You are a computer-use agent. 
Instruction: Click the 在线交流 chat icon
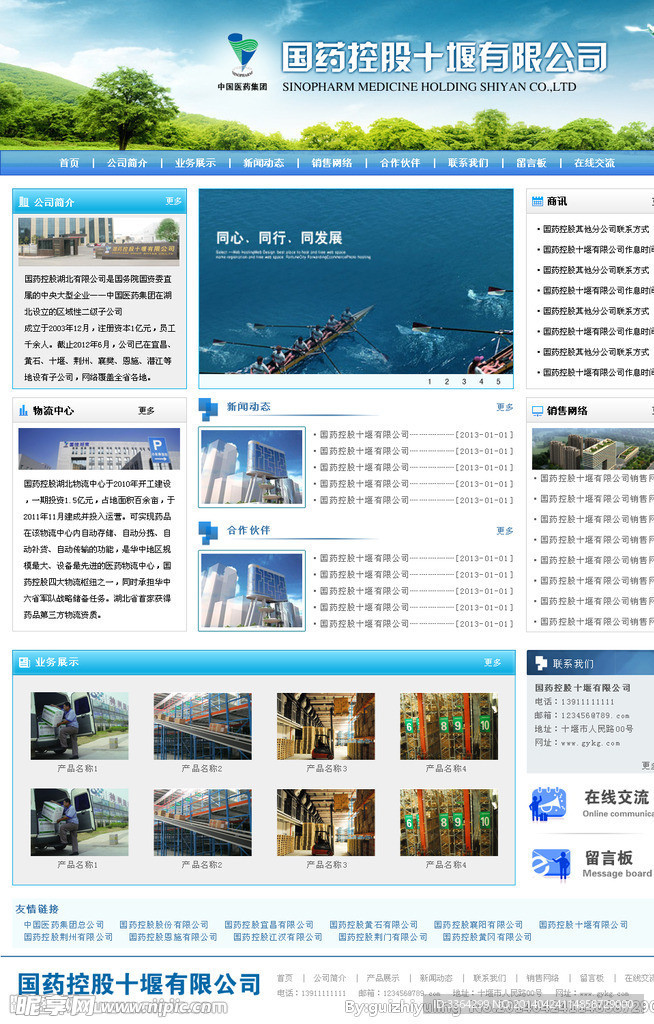(x=549, y=804)
